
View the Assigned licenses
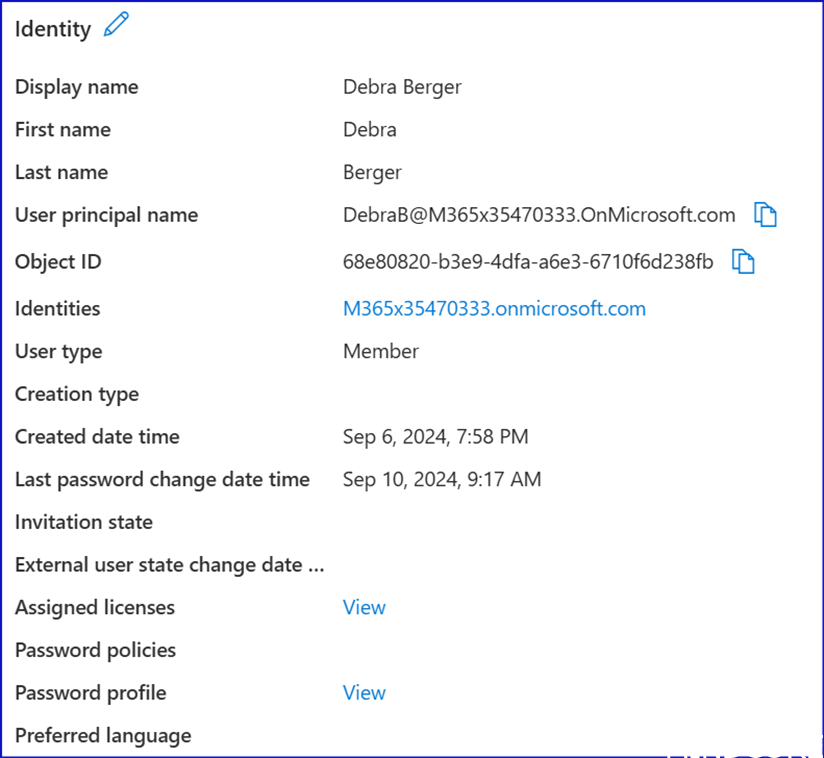click(364, 608)
